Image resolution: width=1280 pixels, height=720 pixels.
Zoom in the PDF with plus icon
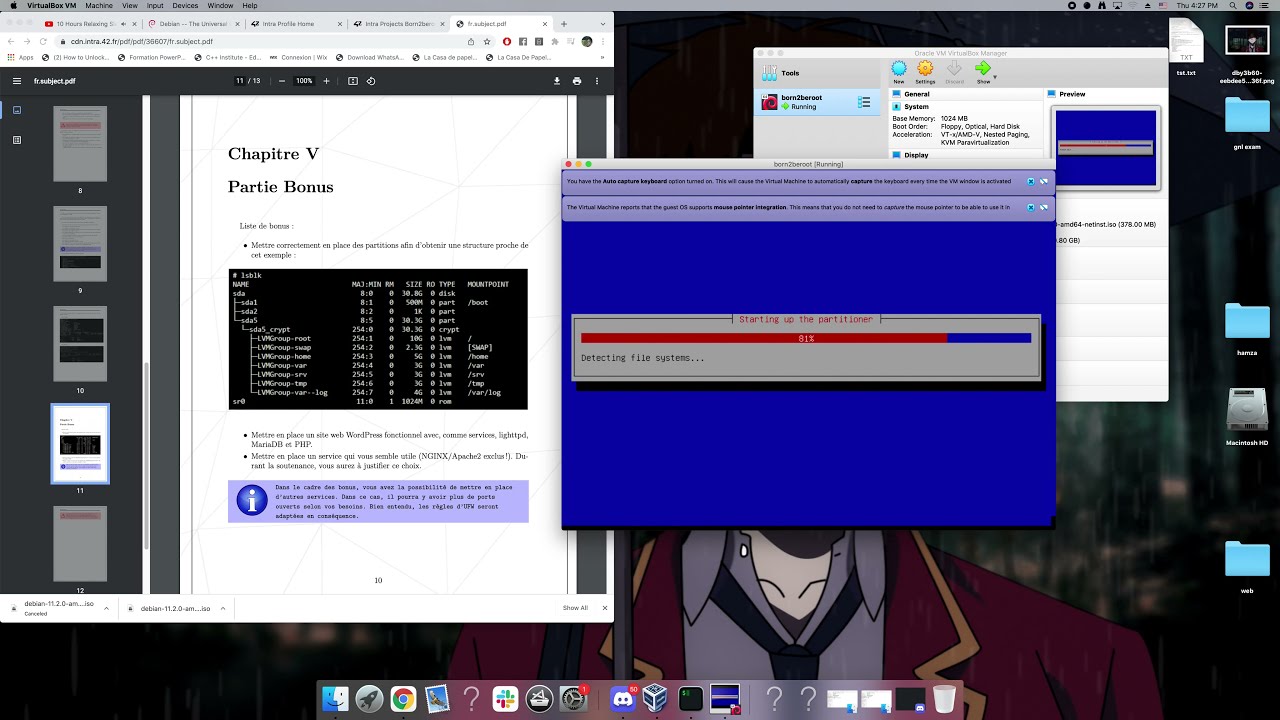(x=326, y=81)
